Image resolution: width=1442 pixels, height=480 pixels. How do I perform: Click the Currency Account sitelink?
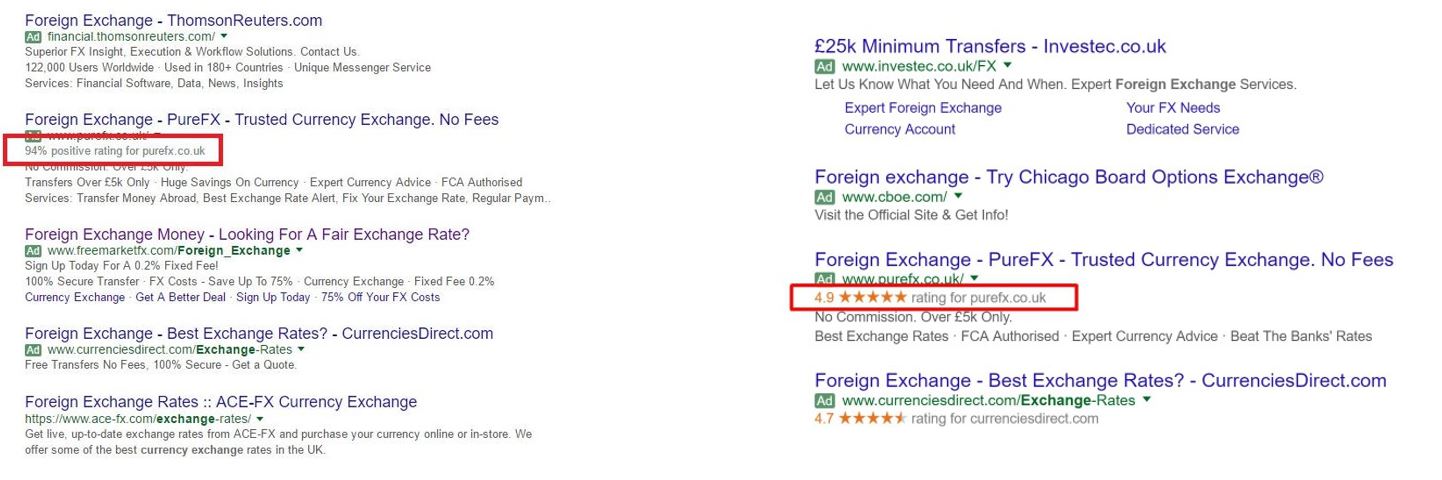coord(900,129)
